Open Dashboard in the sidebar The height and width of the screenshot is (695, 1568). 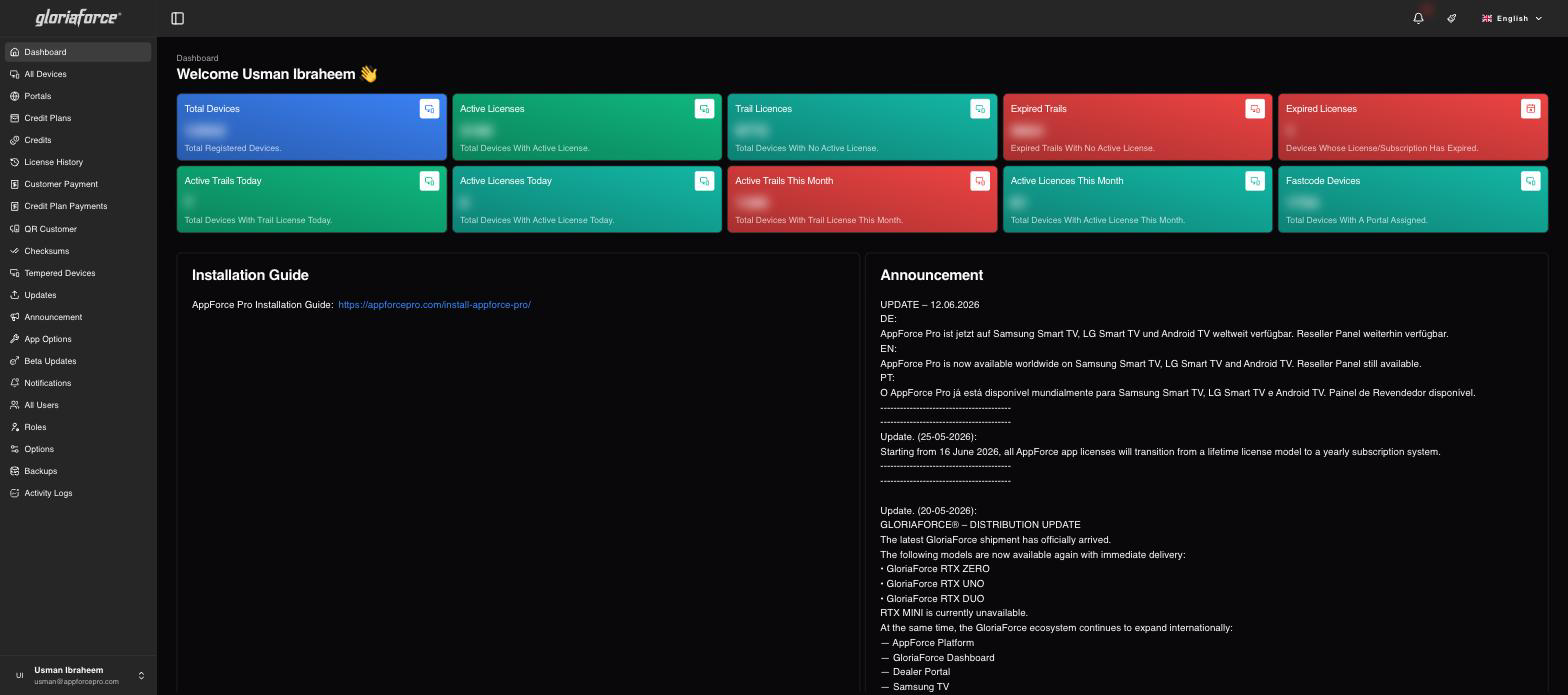[78, 52]
